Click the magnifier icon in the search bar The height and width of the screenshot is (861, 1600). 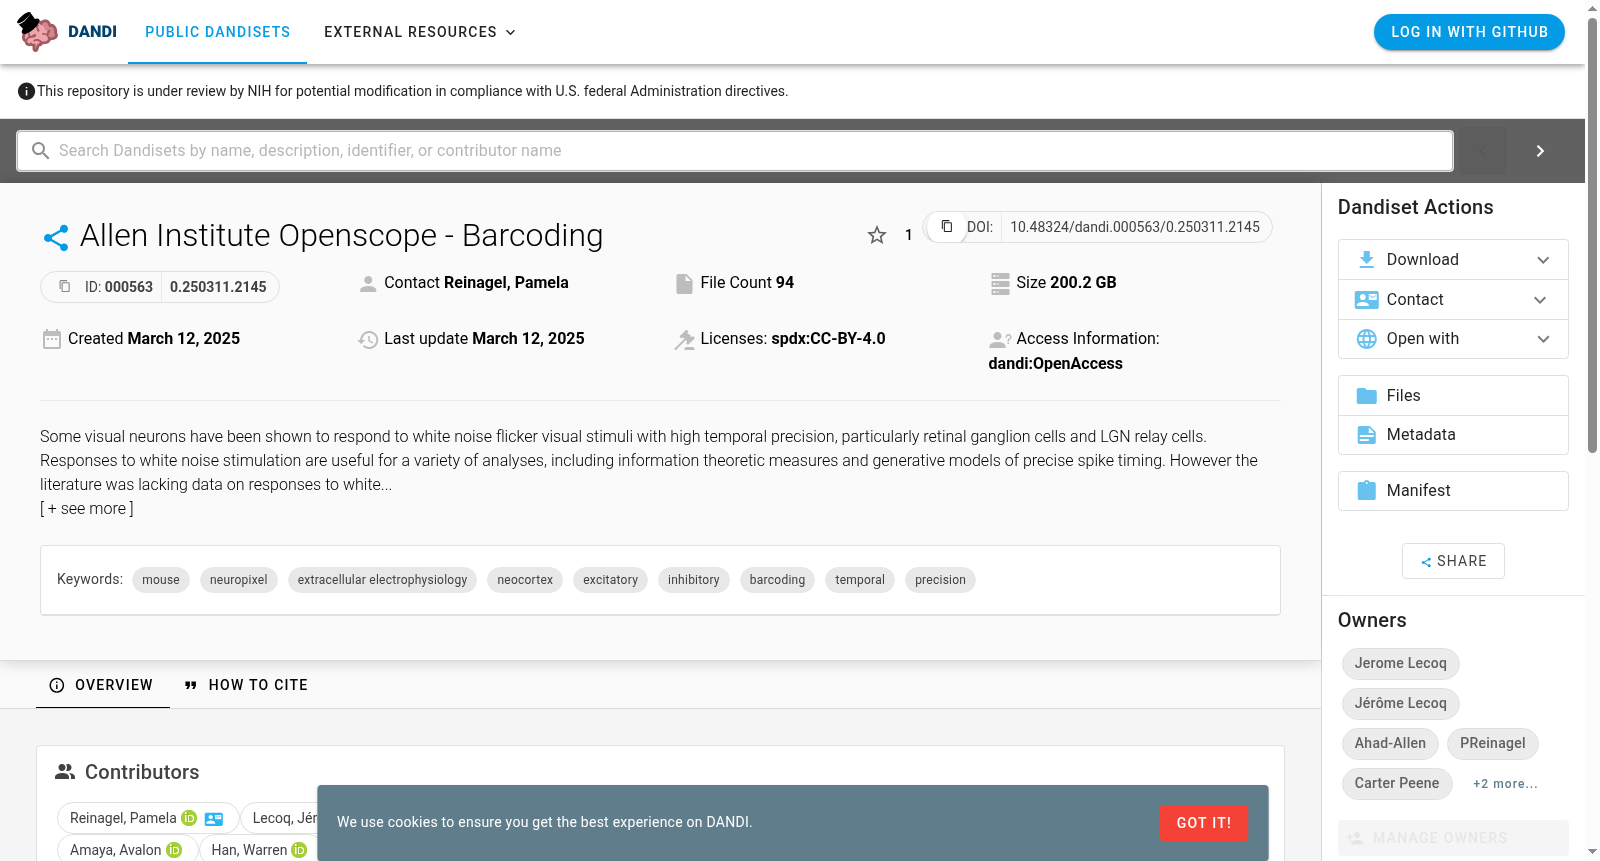click(x=40, y=151)
